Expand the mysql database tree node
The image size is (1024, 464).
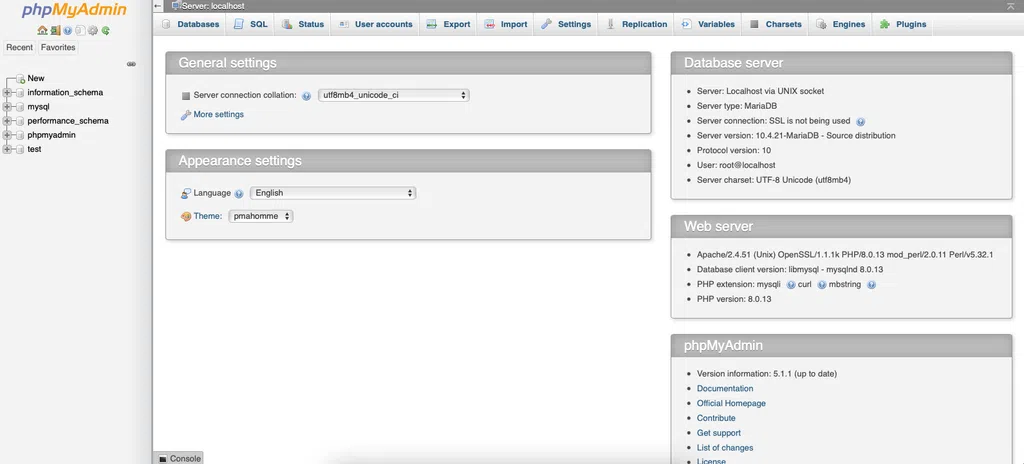[8, 107]
